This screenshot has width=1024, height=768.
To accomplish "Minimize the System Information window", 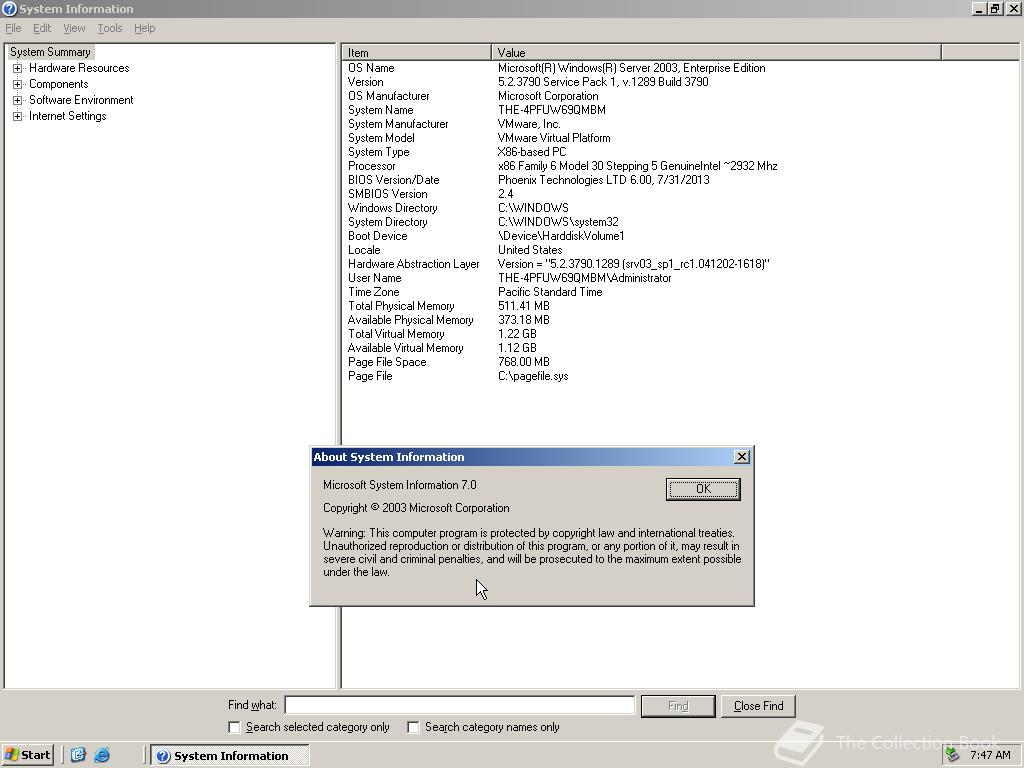I will pyautogui.click(x=979, y=8).
